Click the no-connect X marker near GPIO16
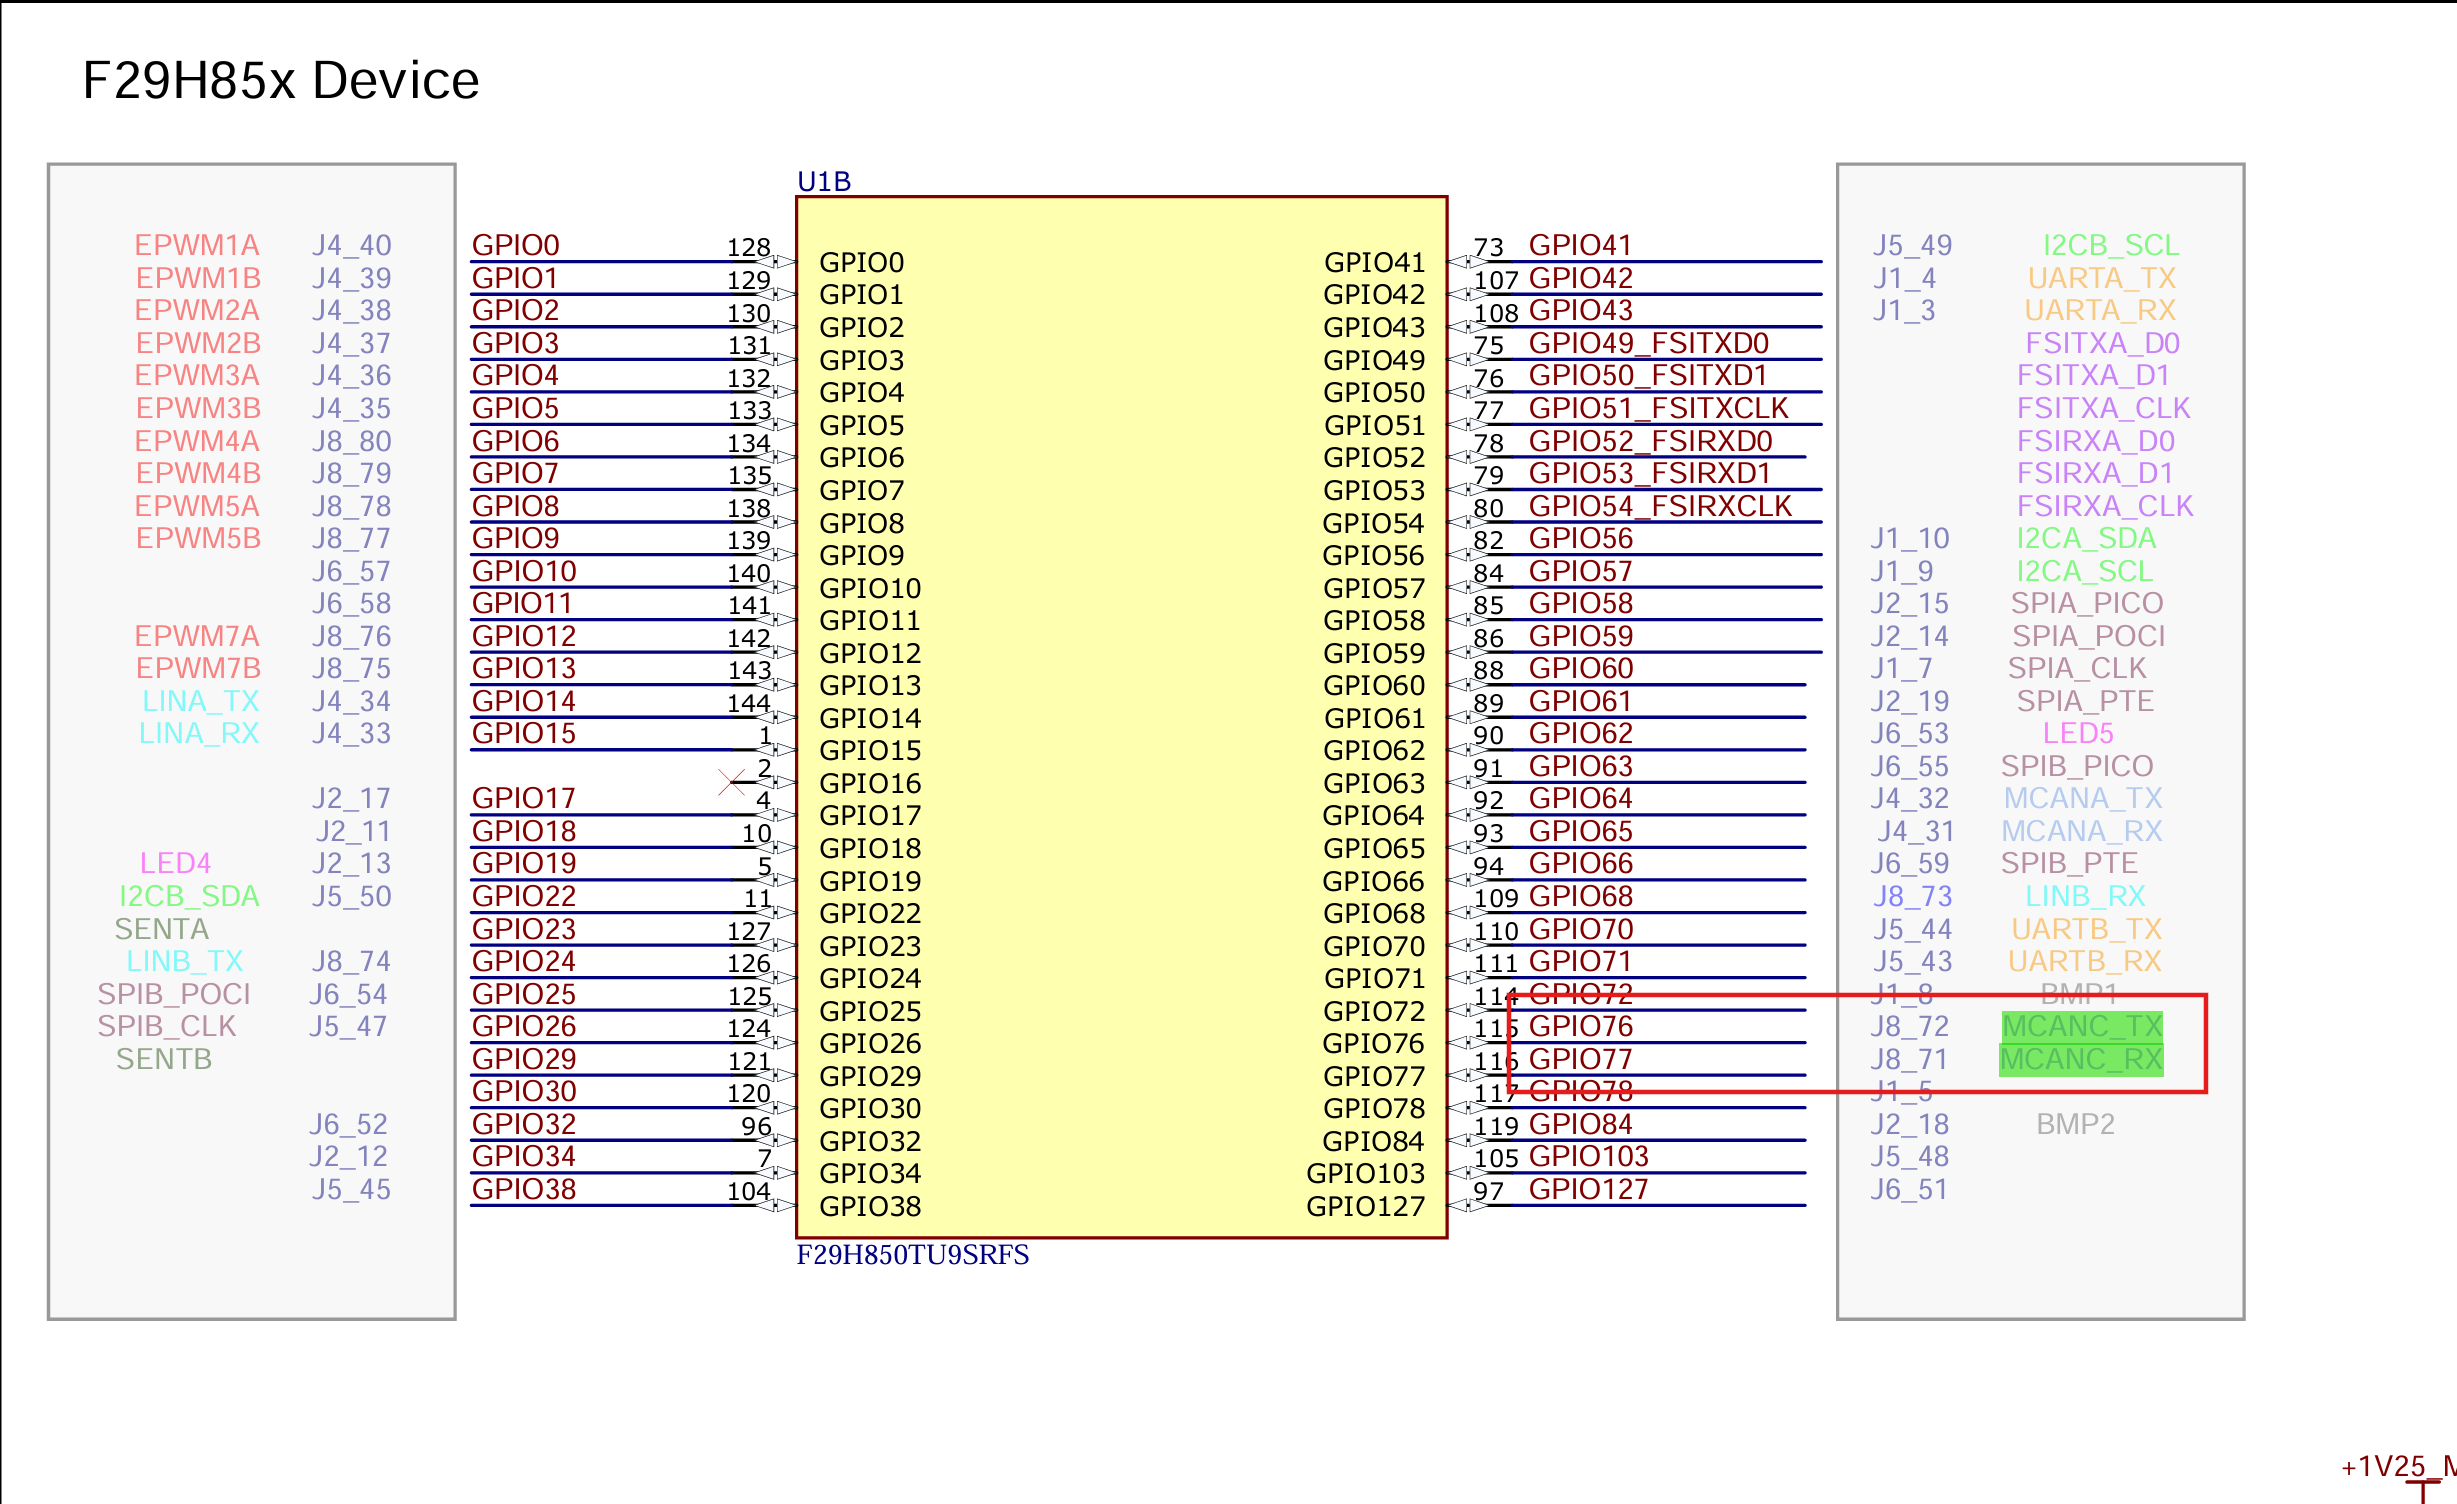This screenshot has height=1504, width=2457. 732,782
